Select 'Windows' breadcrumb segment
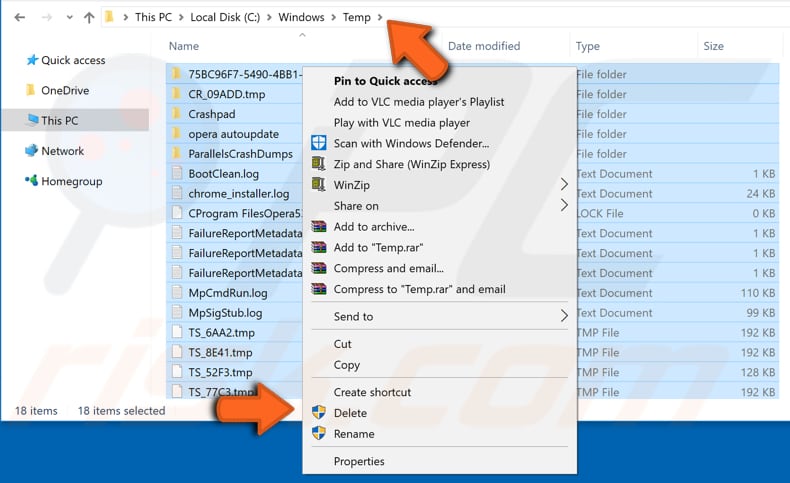 pyautogui.click(x=301, y=17)
